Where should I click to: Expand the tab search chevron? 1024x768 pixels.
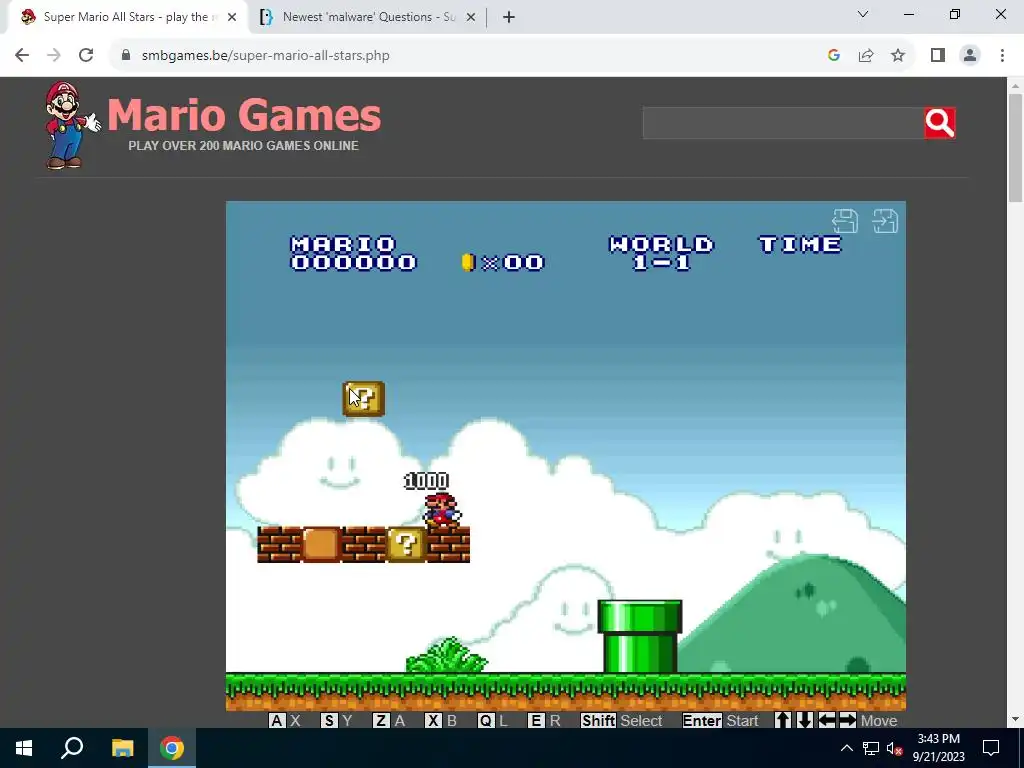click(x=863, y=14)
